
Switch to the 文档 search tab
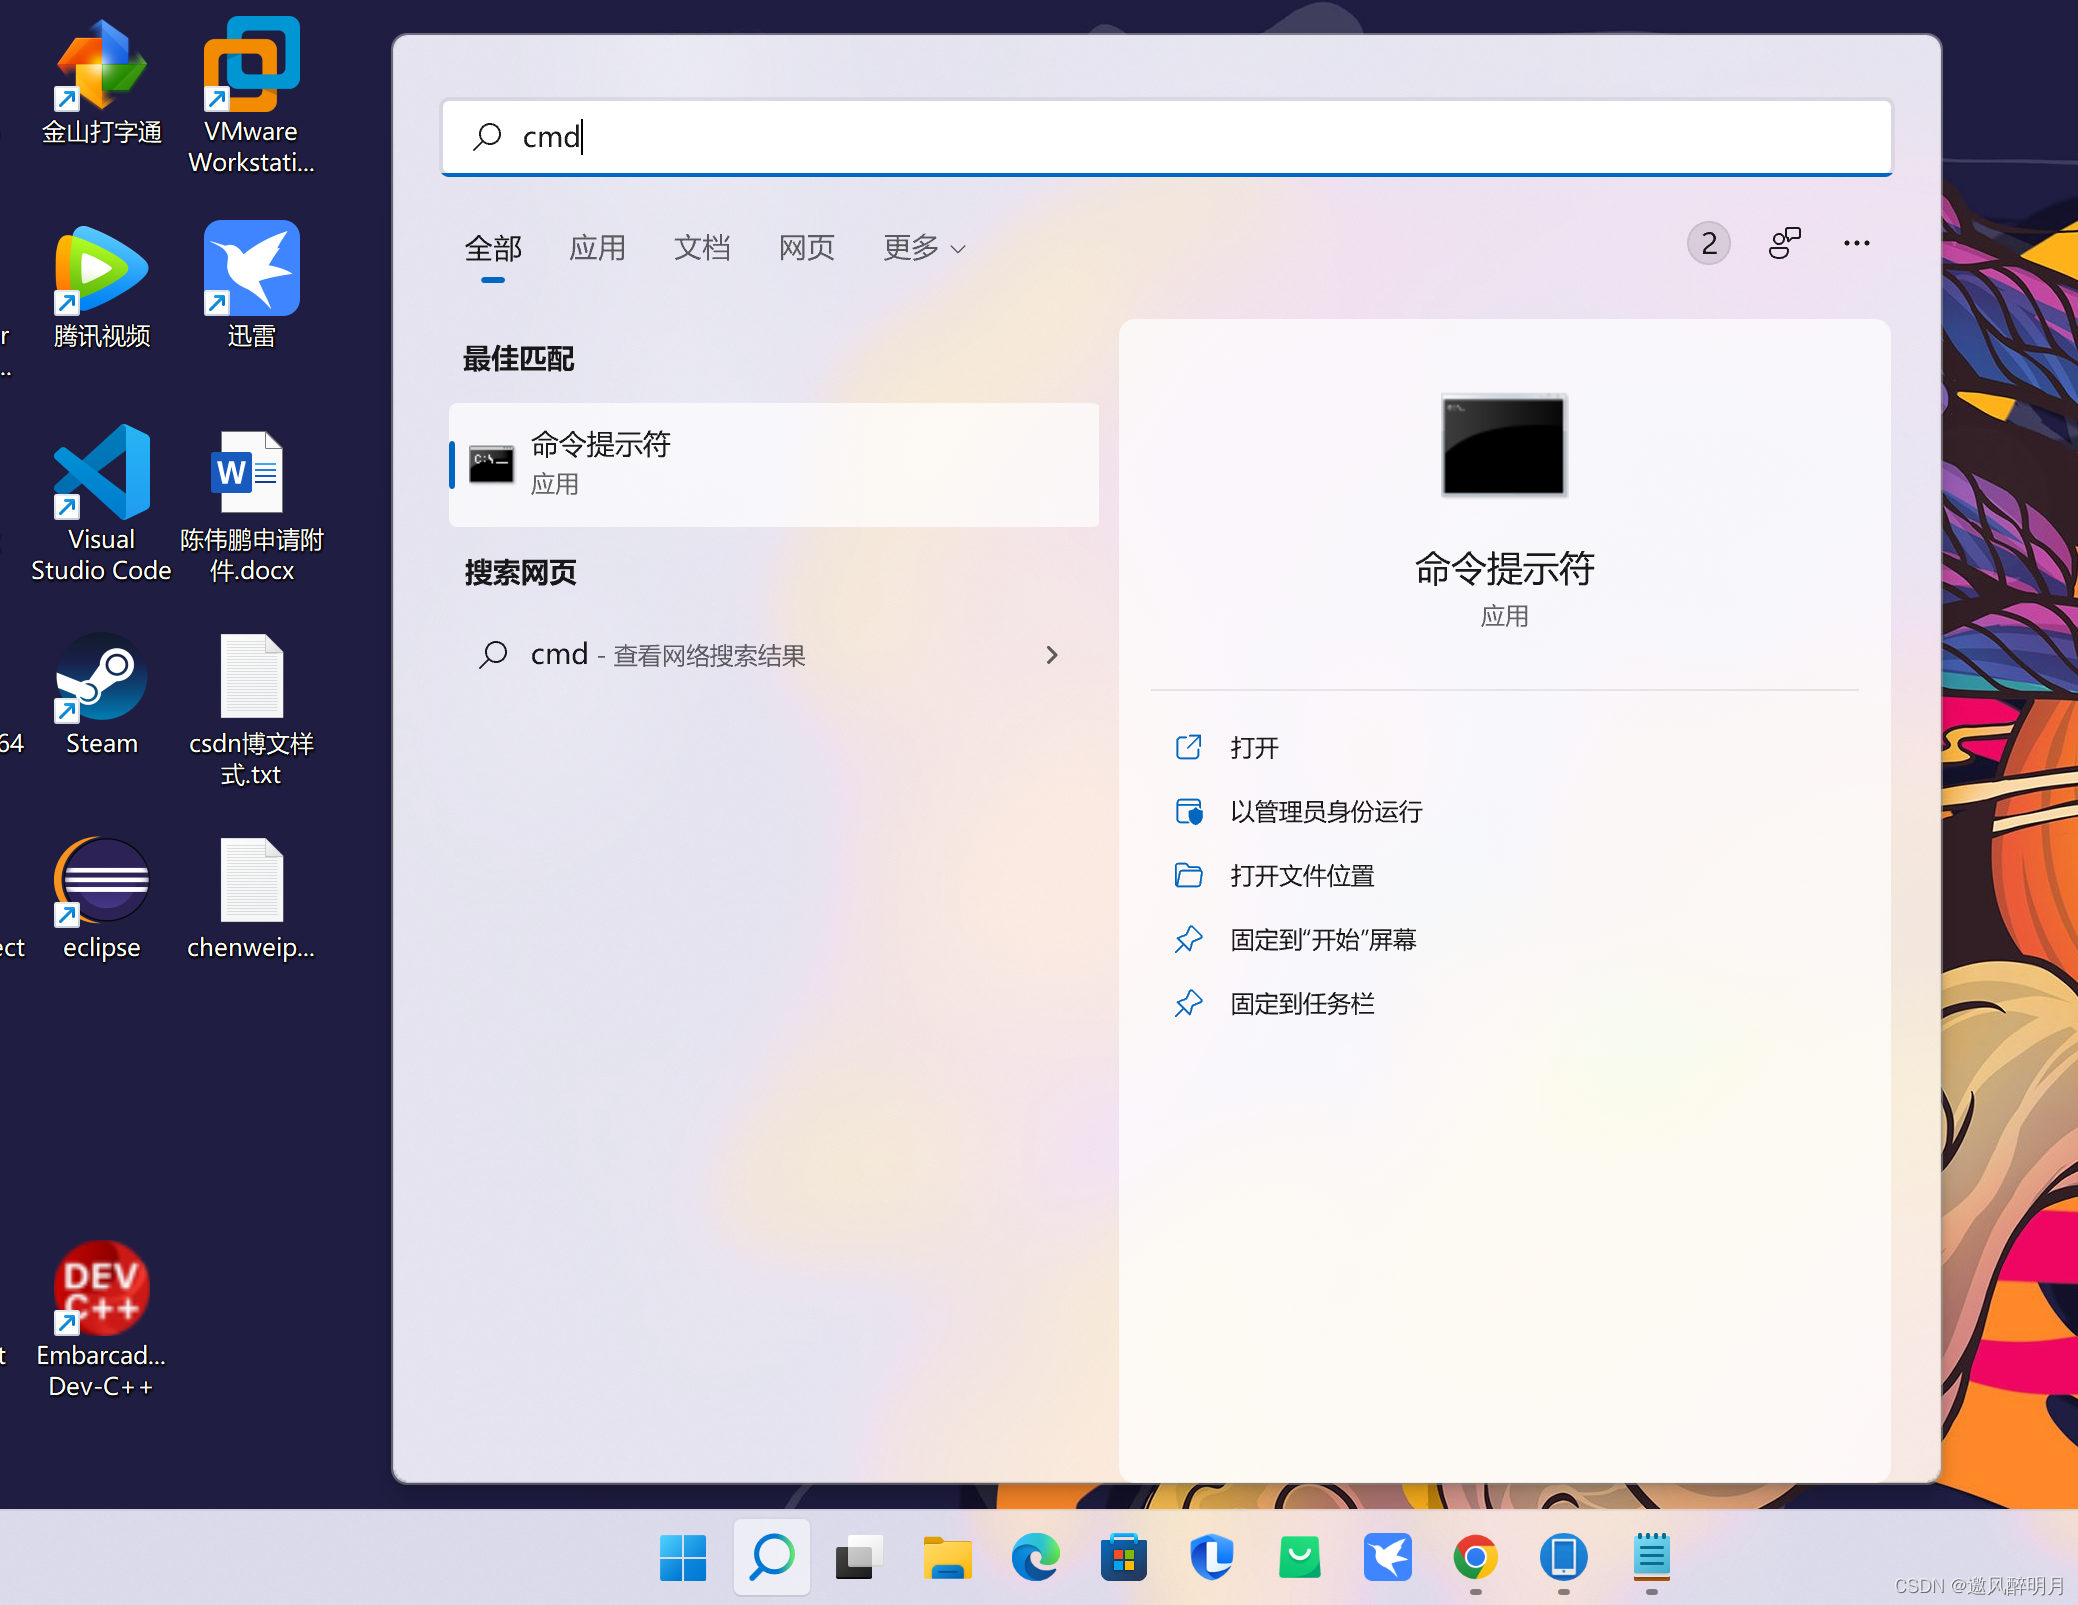(703, 248)
